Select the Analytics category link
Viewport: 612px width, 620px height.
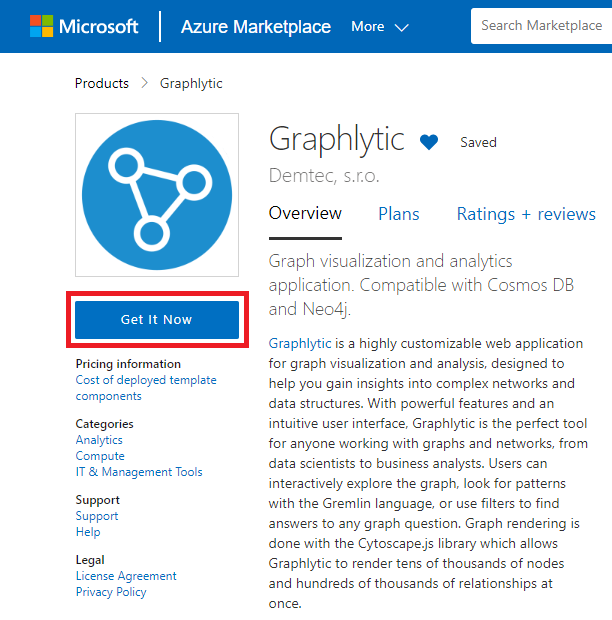tap(99, 440)
